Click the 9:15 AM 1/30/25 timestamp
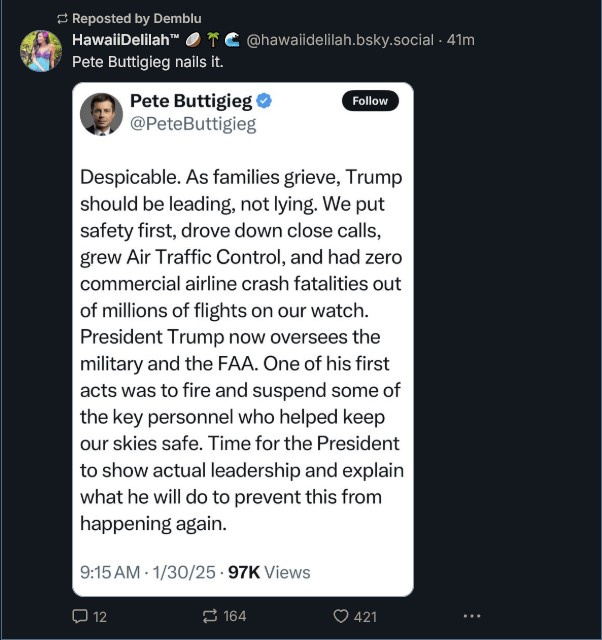 (147, 572)
